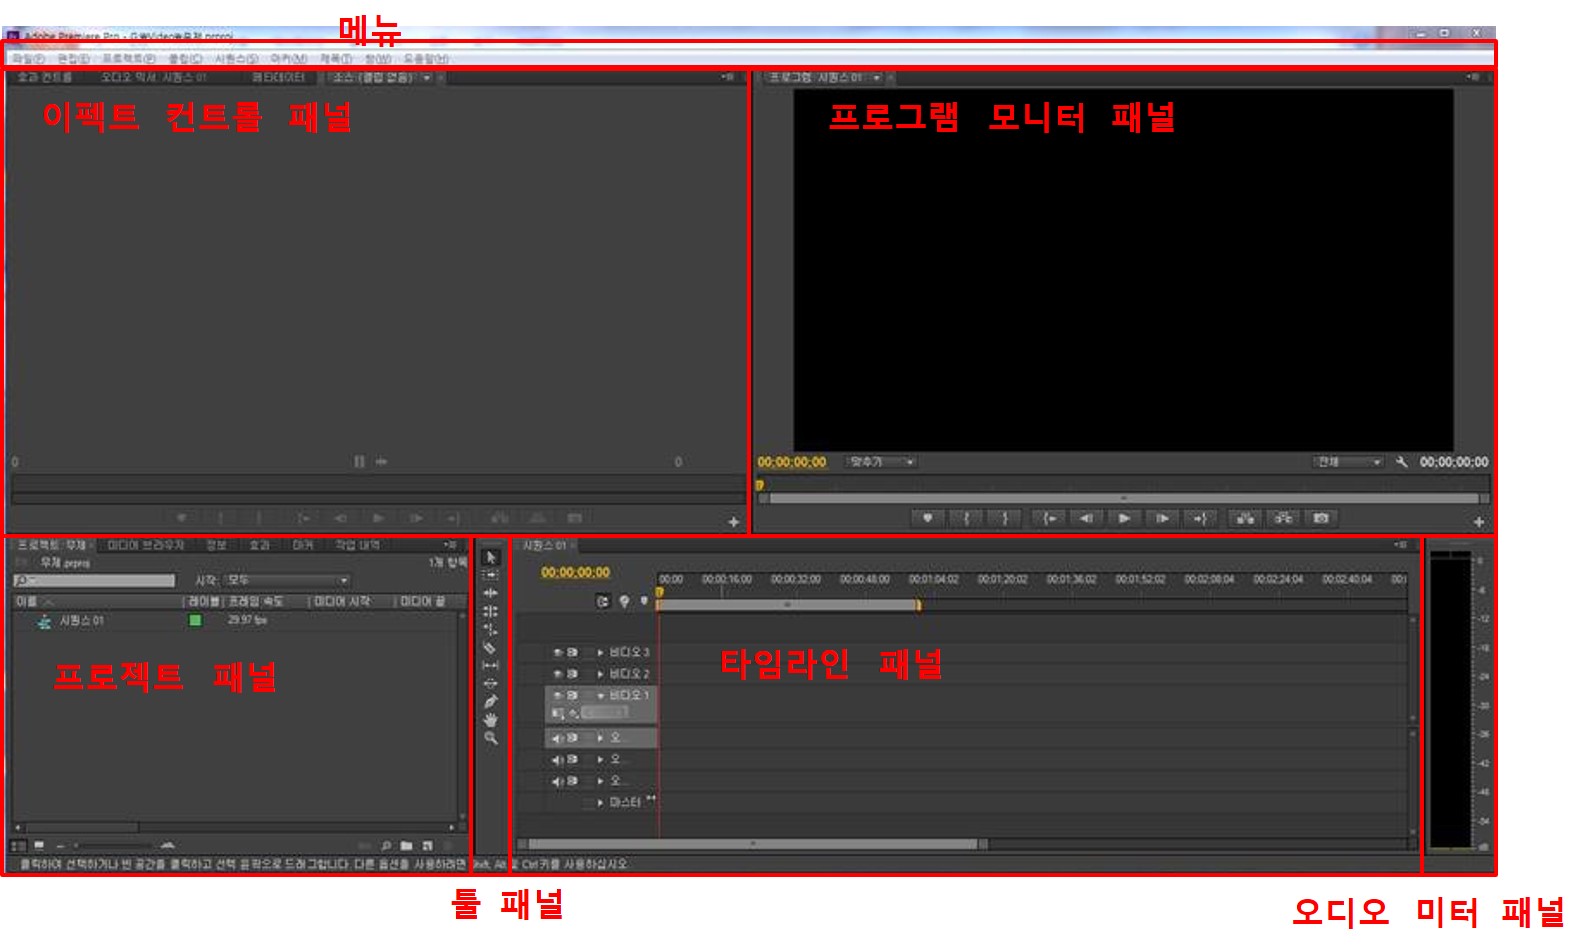
Task: Click the green label swatch of 시퀀스 01
Action: [195, 620]
